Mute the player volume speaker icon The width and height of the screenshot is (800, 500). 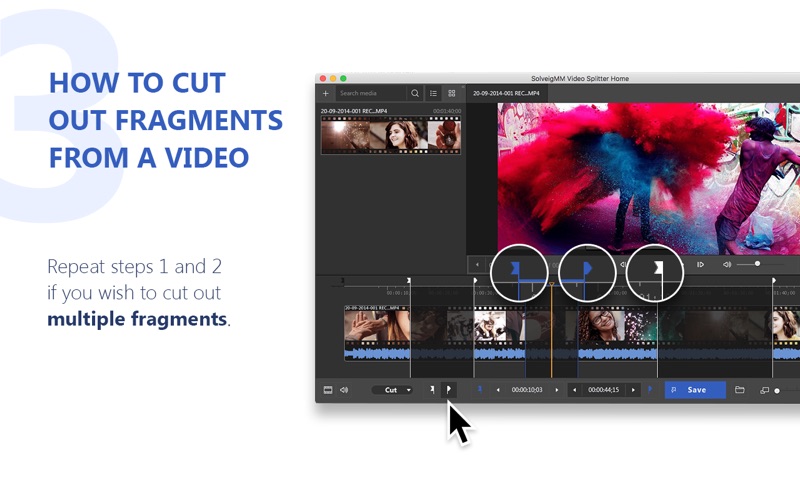(727, 264)
